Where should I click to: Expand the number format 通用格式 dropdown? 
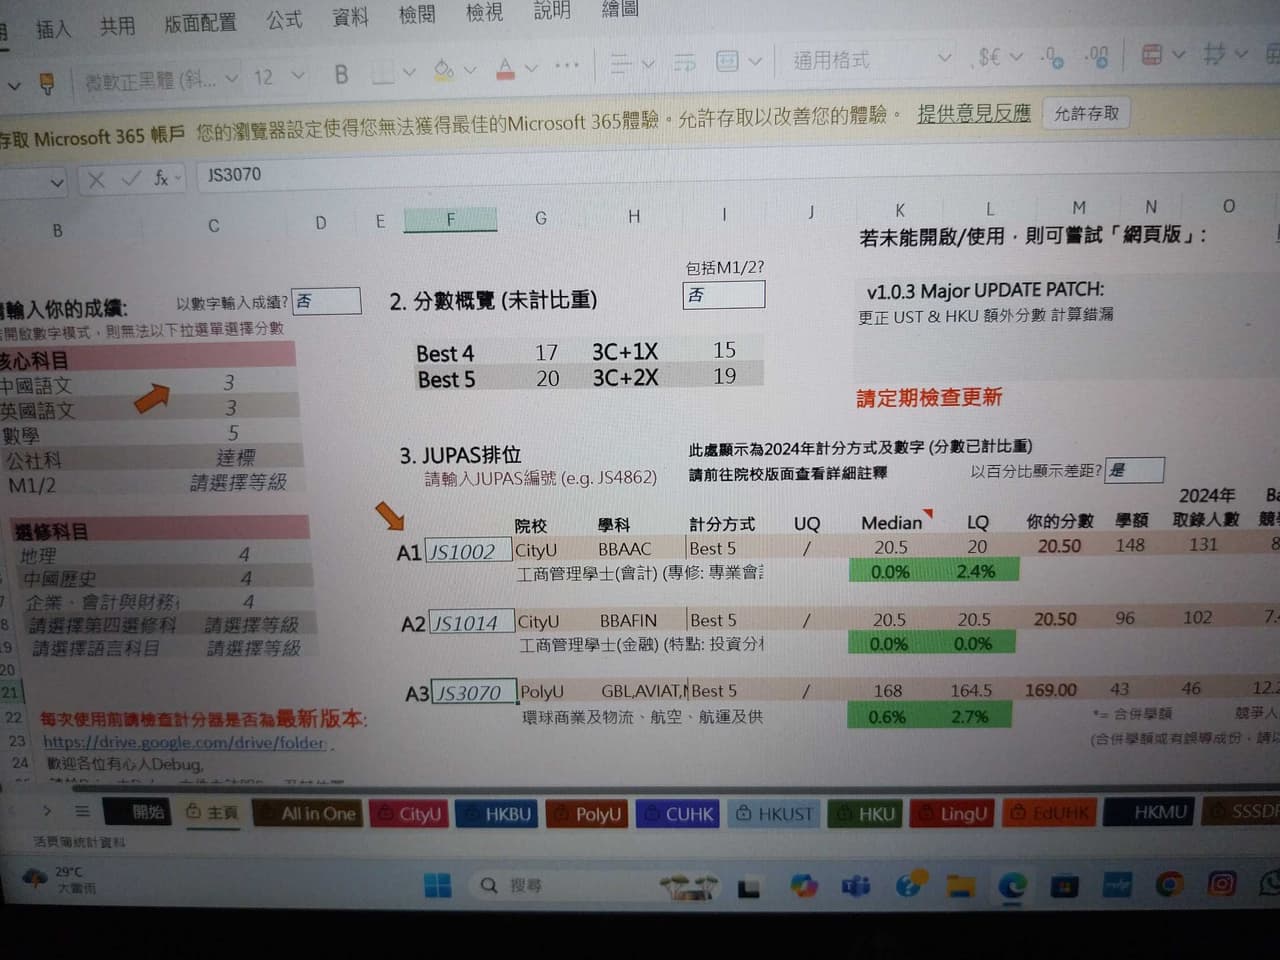944,57
